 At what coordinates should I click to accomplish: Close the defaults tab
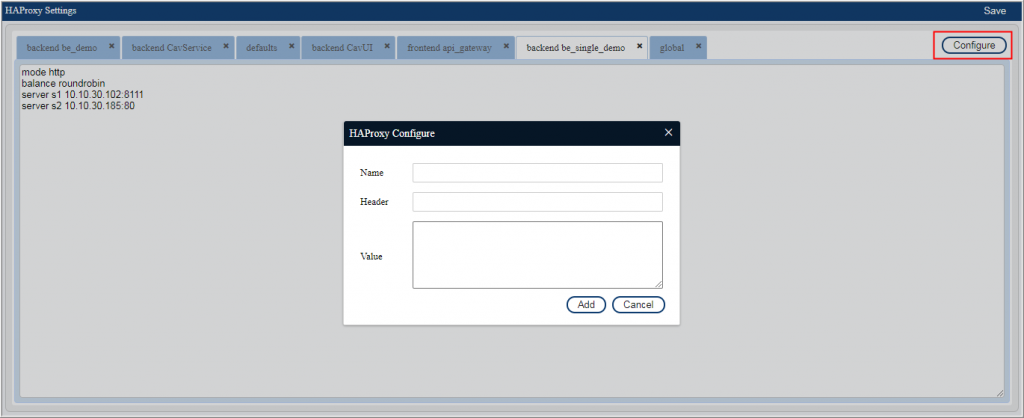coord(291,46)
